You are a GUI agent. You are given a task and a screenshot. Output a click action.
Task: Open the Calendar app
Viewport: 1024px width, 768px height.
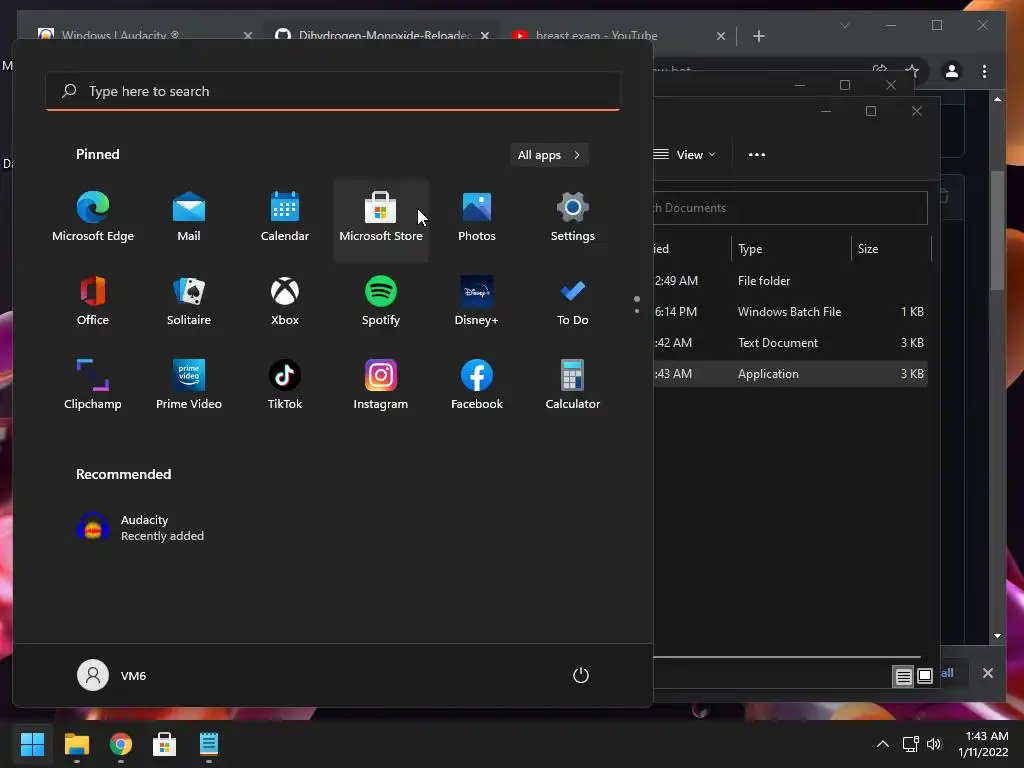pyautogui.click(x=285, y=218)
